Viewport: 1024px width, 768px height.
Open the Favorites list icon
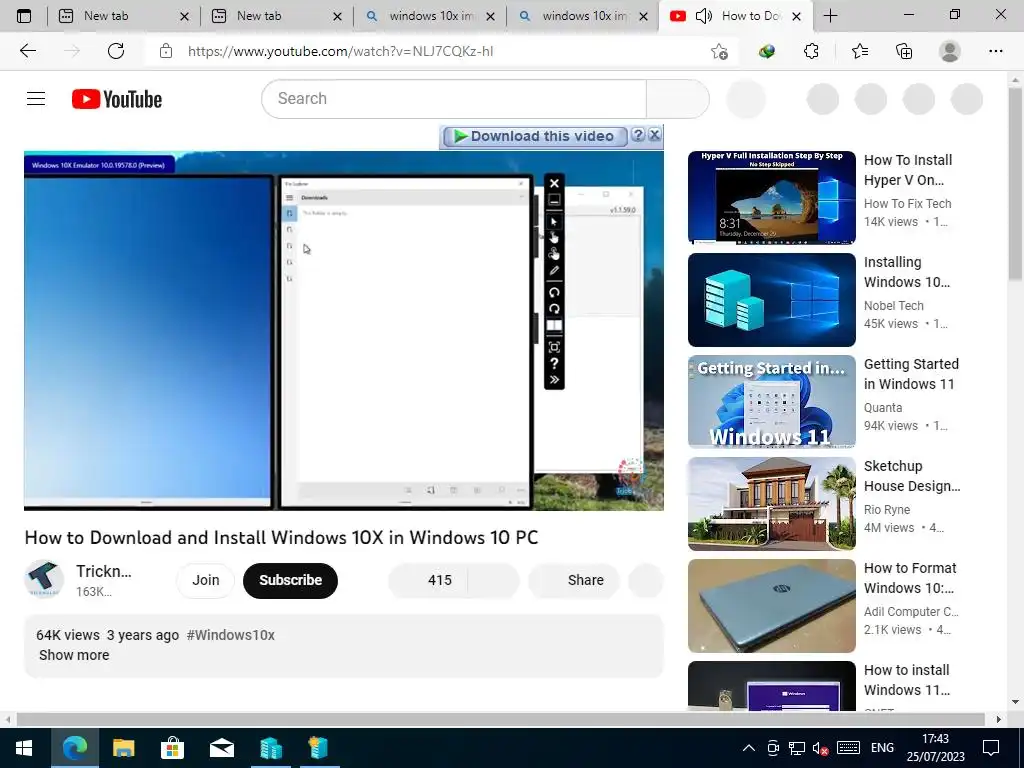859,51
